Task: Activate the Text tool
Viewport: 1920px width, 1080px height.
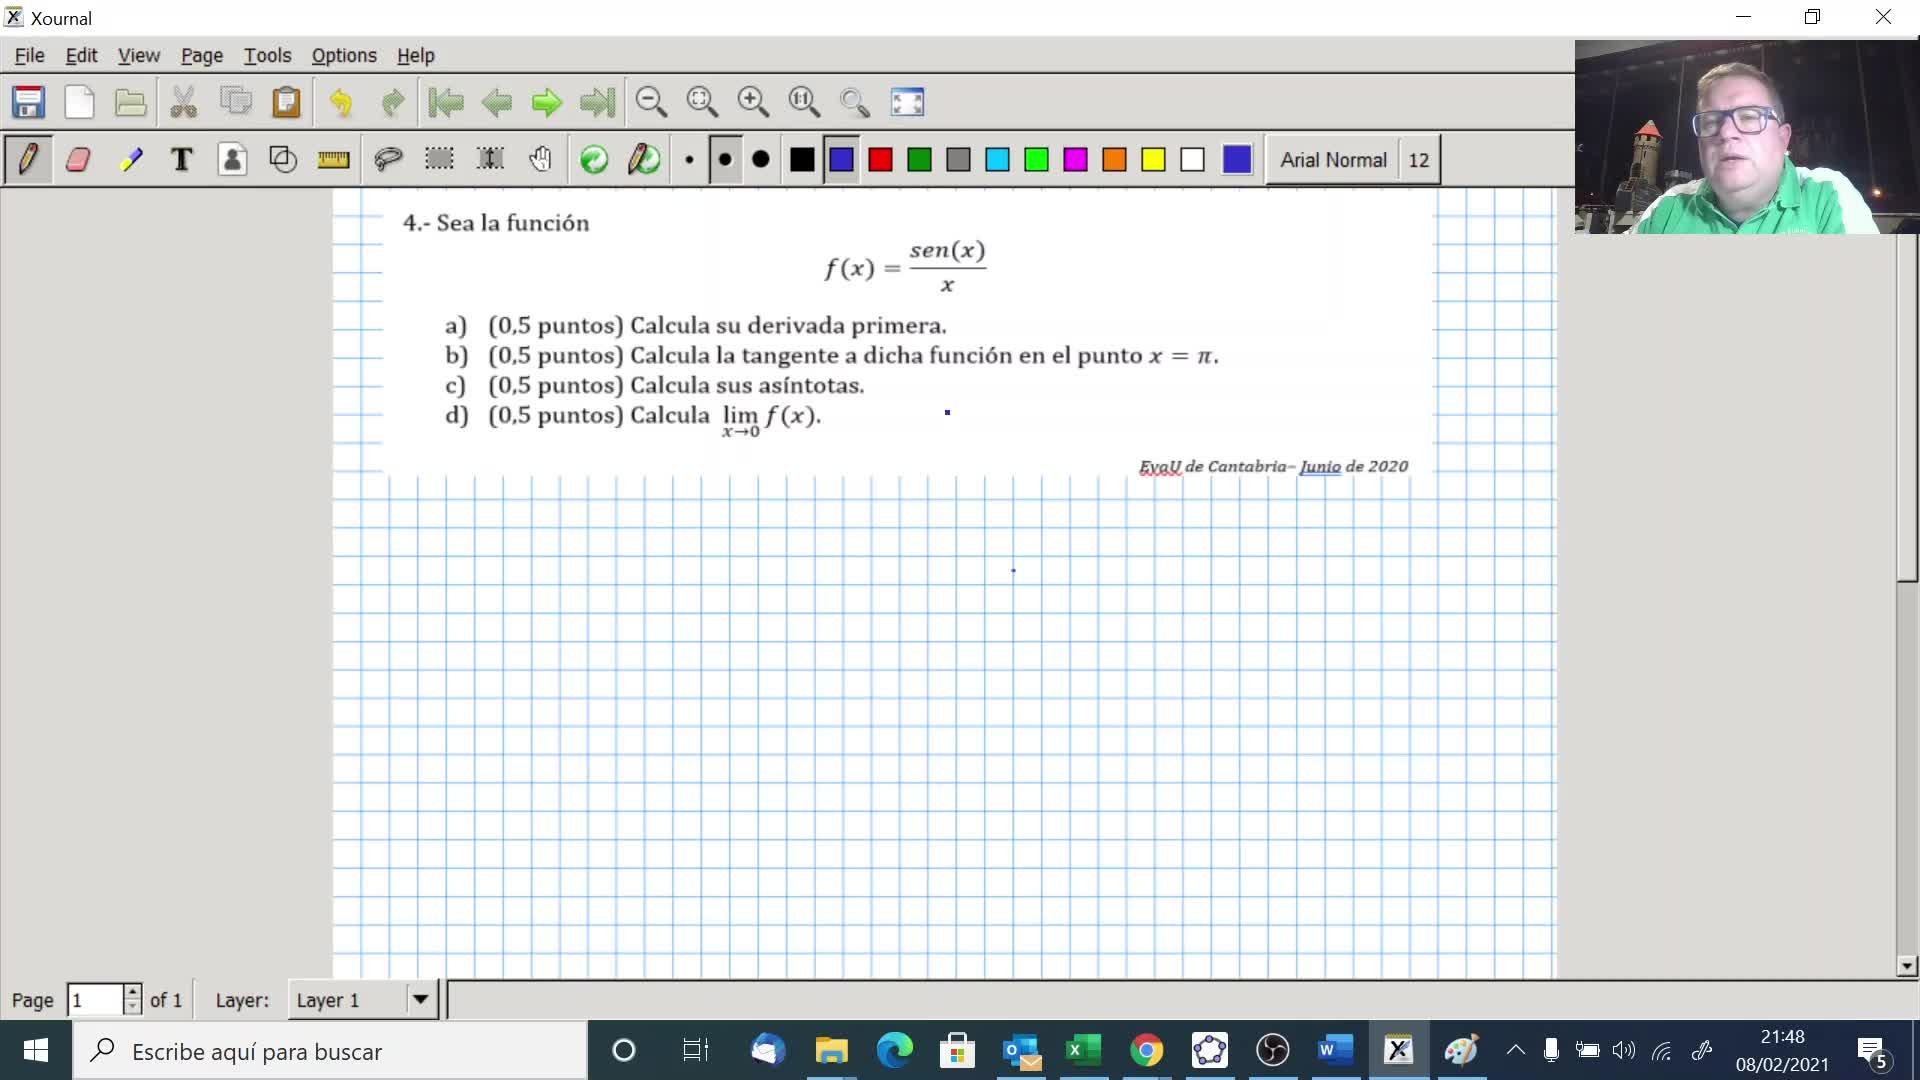Action: [x=181, y=160]
